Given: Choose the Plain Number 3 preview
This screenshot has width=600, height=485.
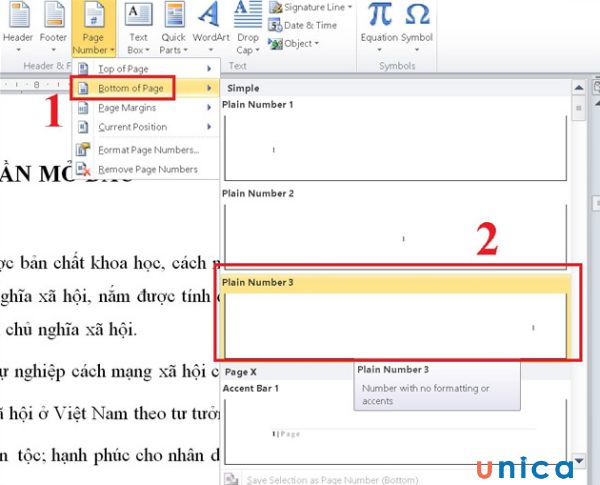Looking at the screenshot, I should 395,325.
